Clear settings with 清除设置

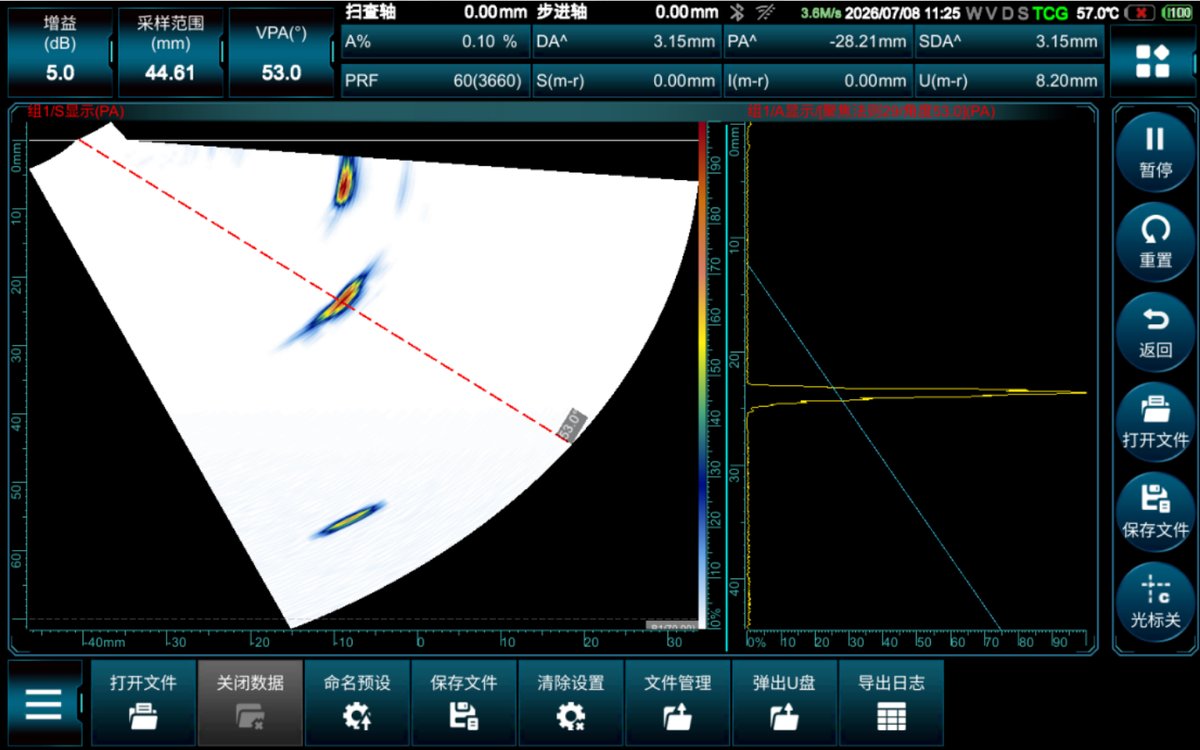(571, 702)
